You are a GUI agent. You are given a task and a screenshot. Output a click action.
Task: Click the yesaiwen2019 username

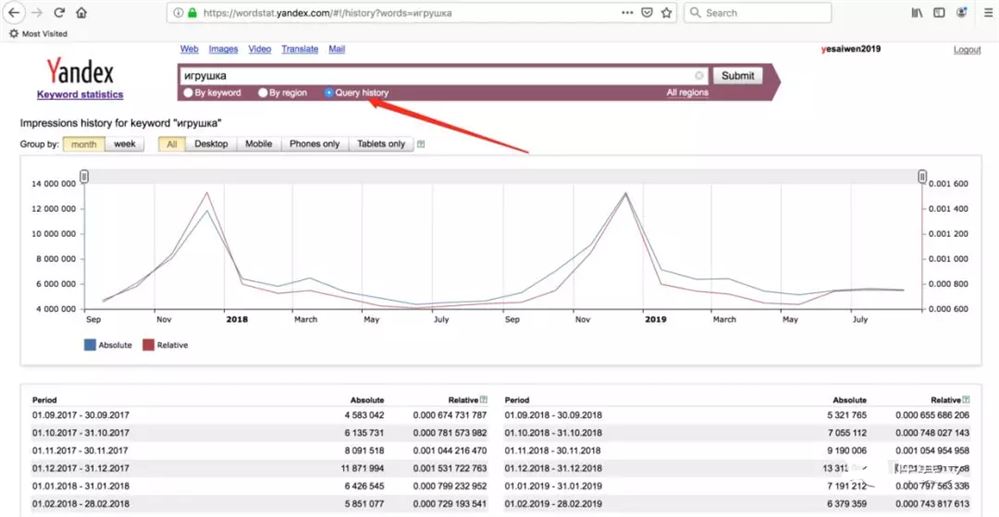point(851,49)
